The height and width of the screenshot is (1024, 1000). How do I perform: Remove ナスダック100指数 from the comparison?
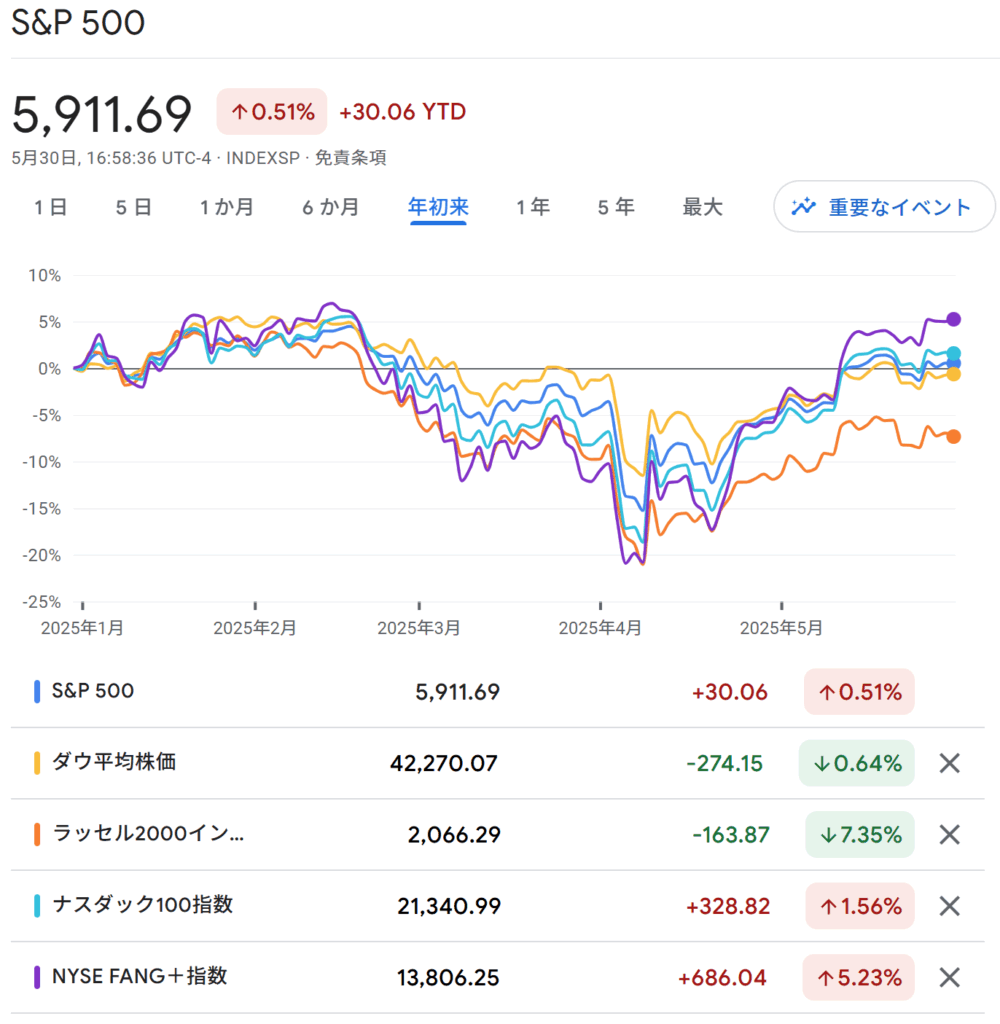coord(949,906)
